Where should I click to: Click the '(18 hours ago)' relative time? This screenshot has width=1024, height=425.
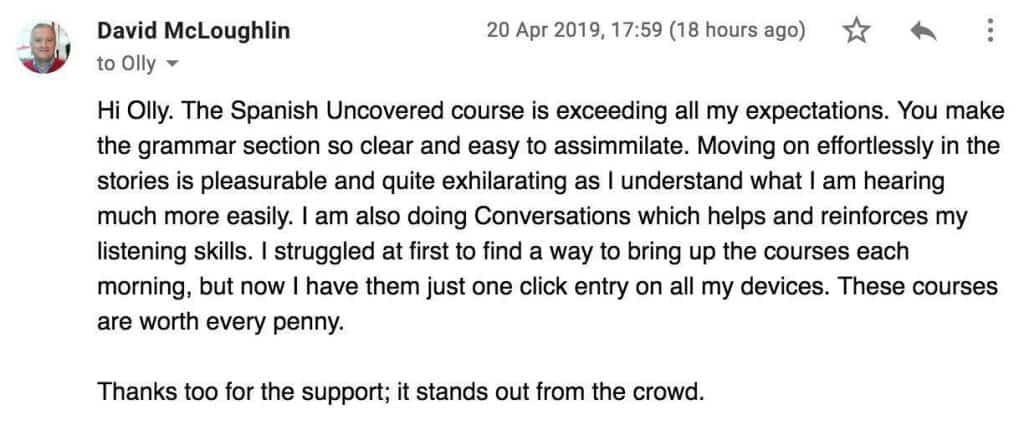pyautogui.click(x=737, y=31)
